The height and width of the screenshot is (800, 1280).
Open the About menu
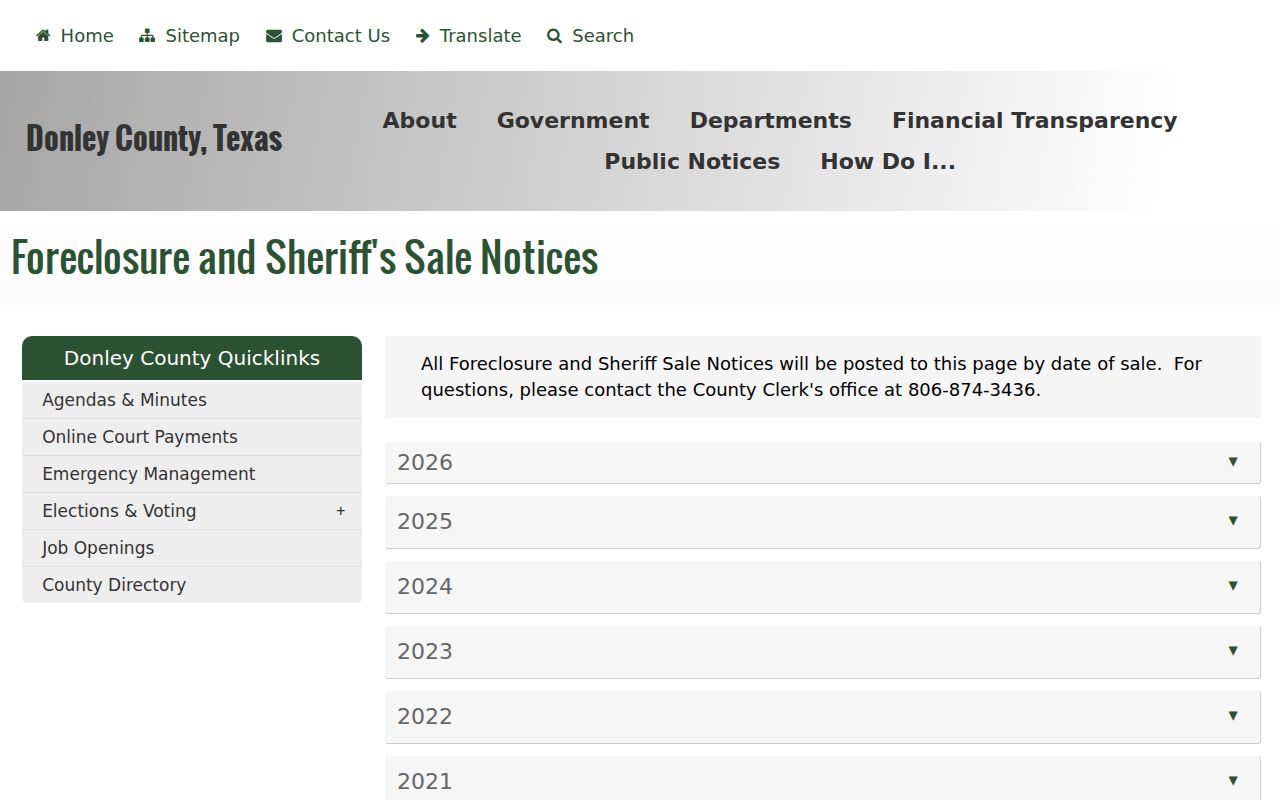(420, 120)
